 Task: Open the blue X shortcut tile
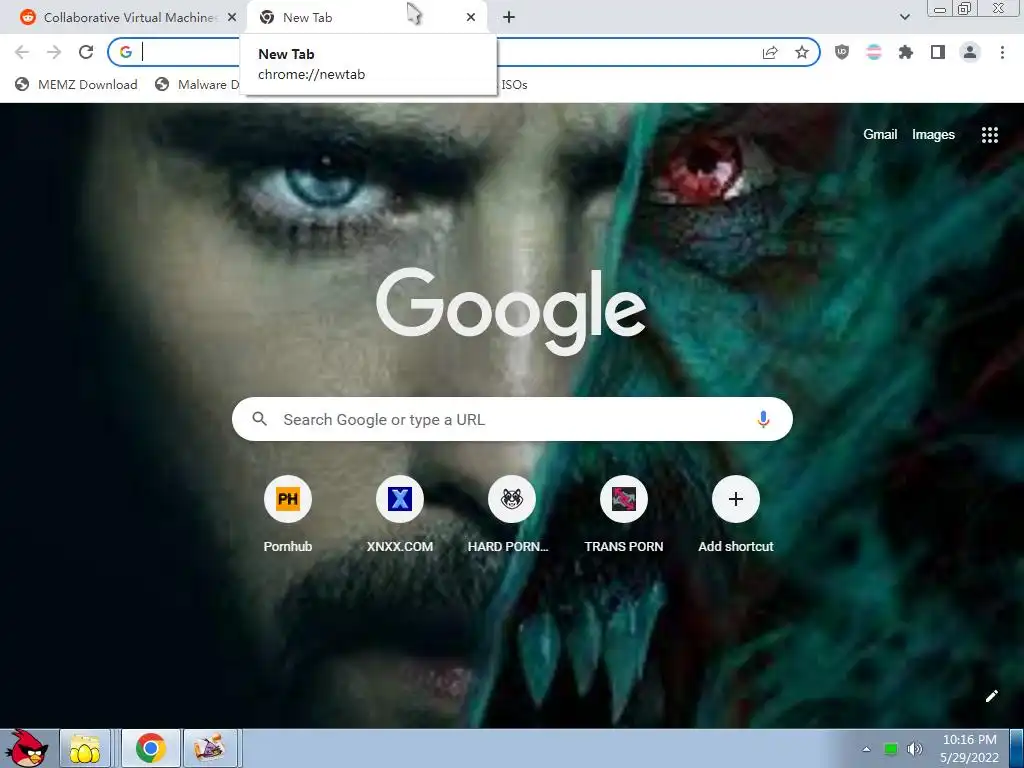tap(400, 499)
